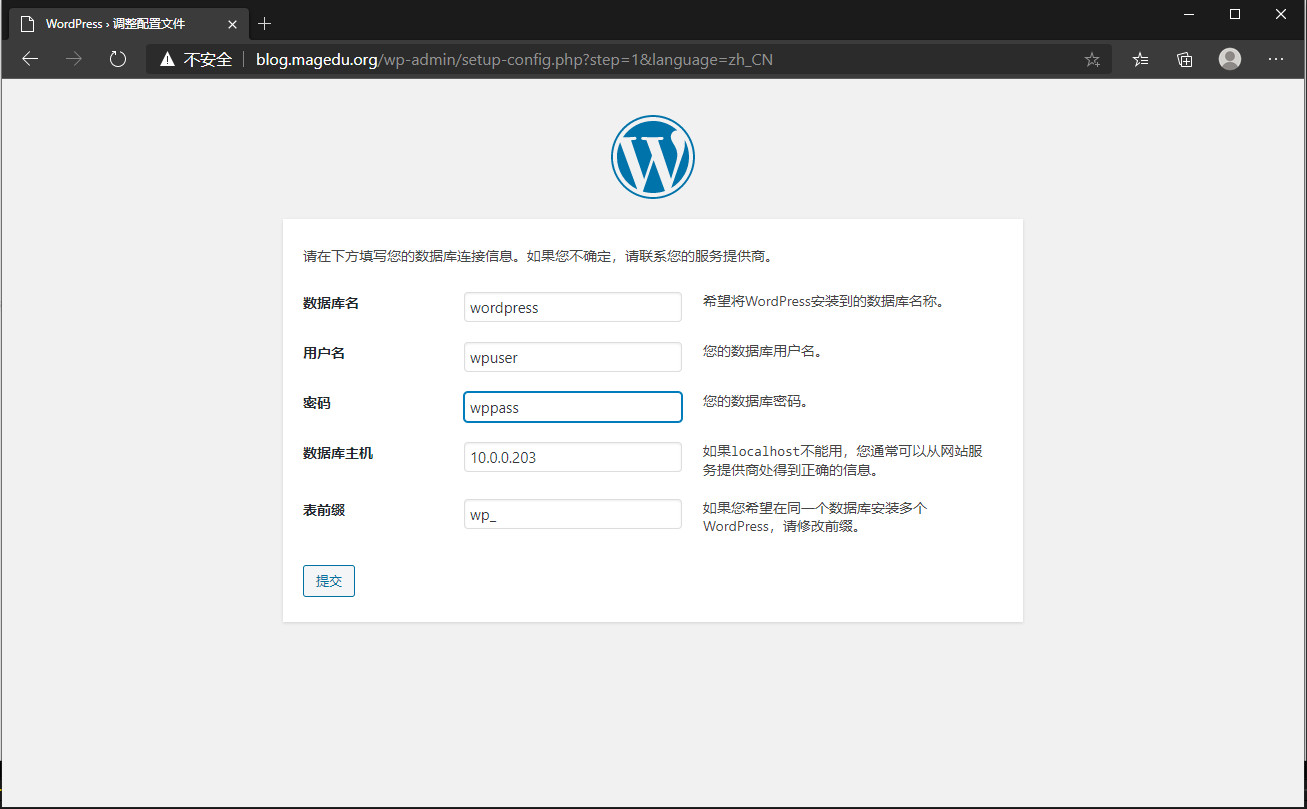Click the address bar URL
Viewport: 1307px width, 809px height.
[x=514, y=60]
